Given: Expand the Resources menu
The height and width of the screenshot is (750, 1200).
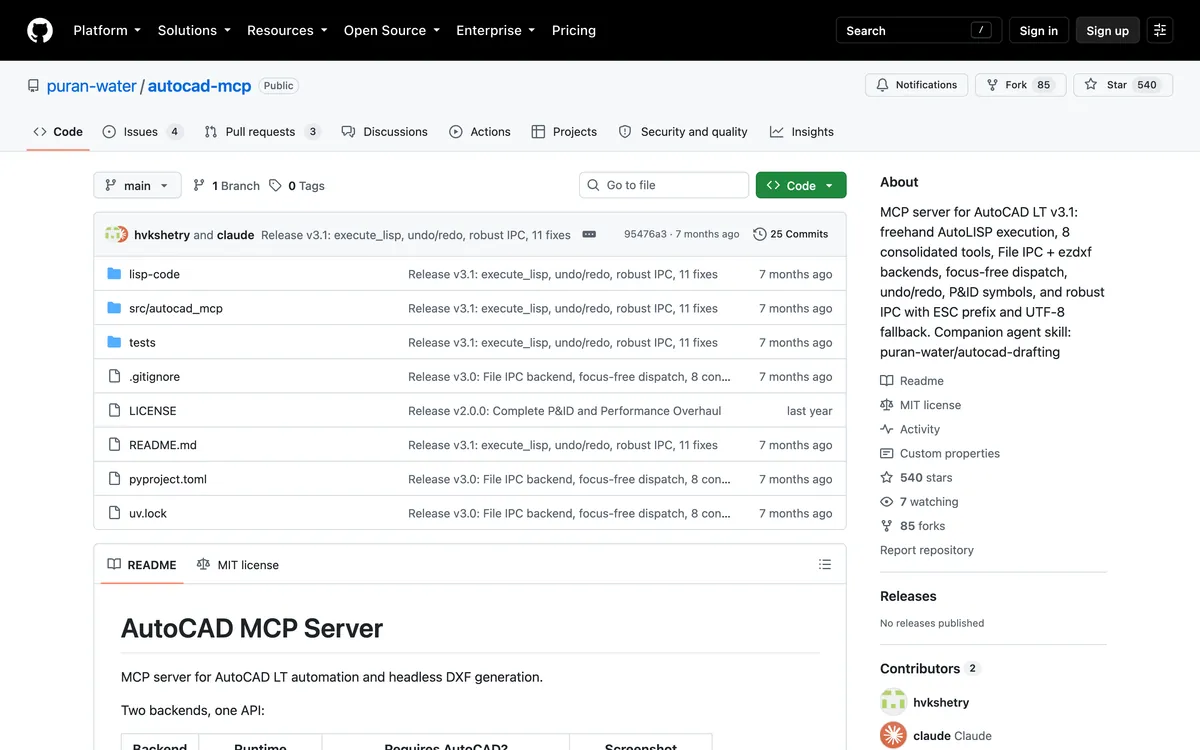Looking at the screenshot, I should [287, 30].
